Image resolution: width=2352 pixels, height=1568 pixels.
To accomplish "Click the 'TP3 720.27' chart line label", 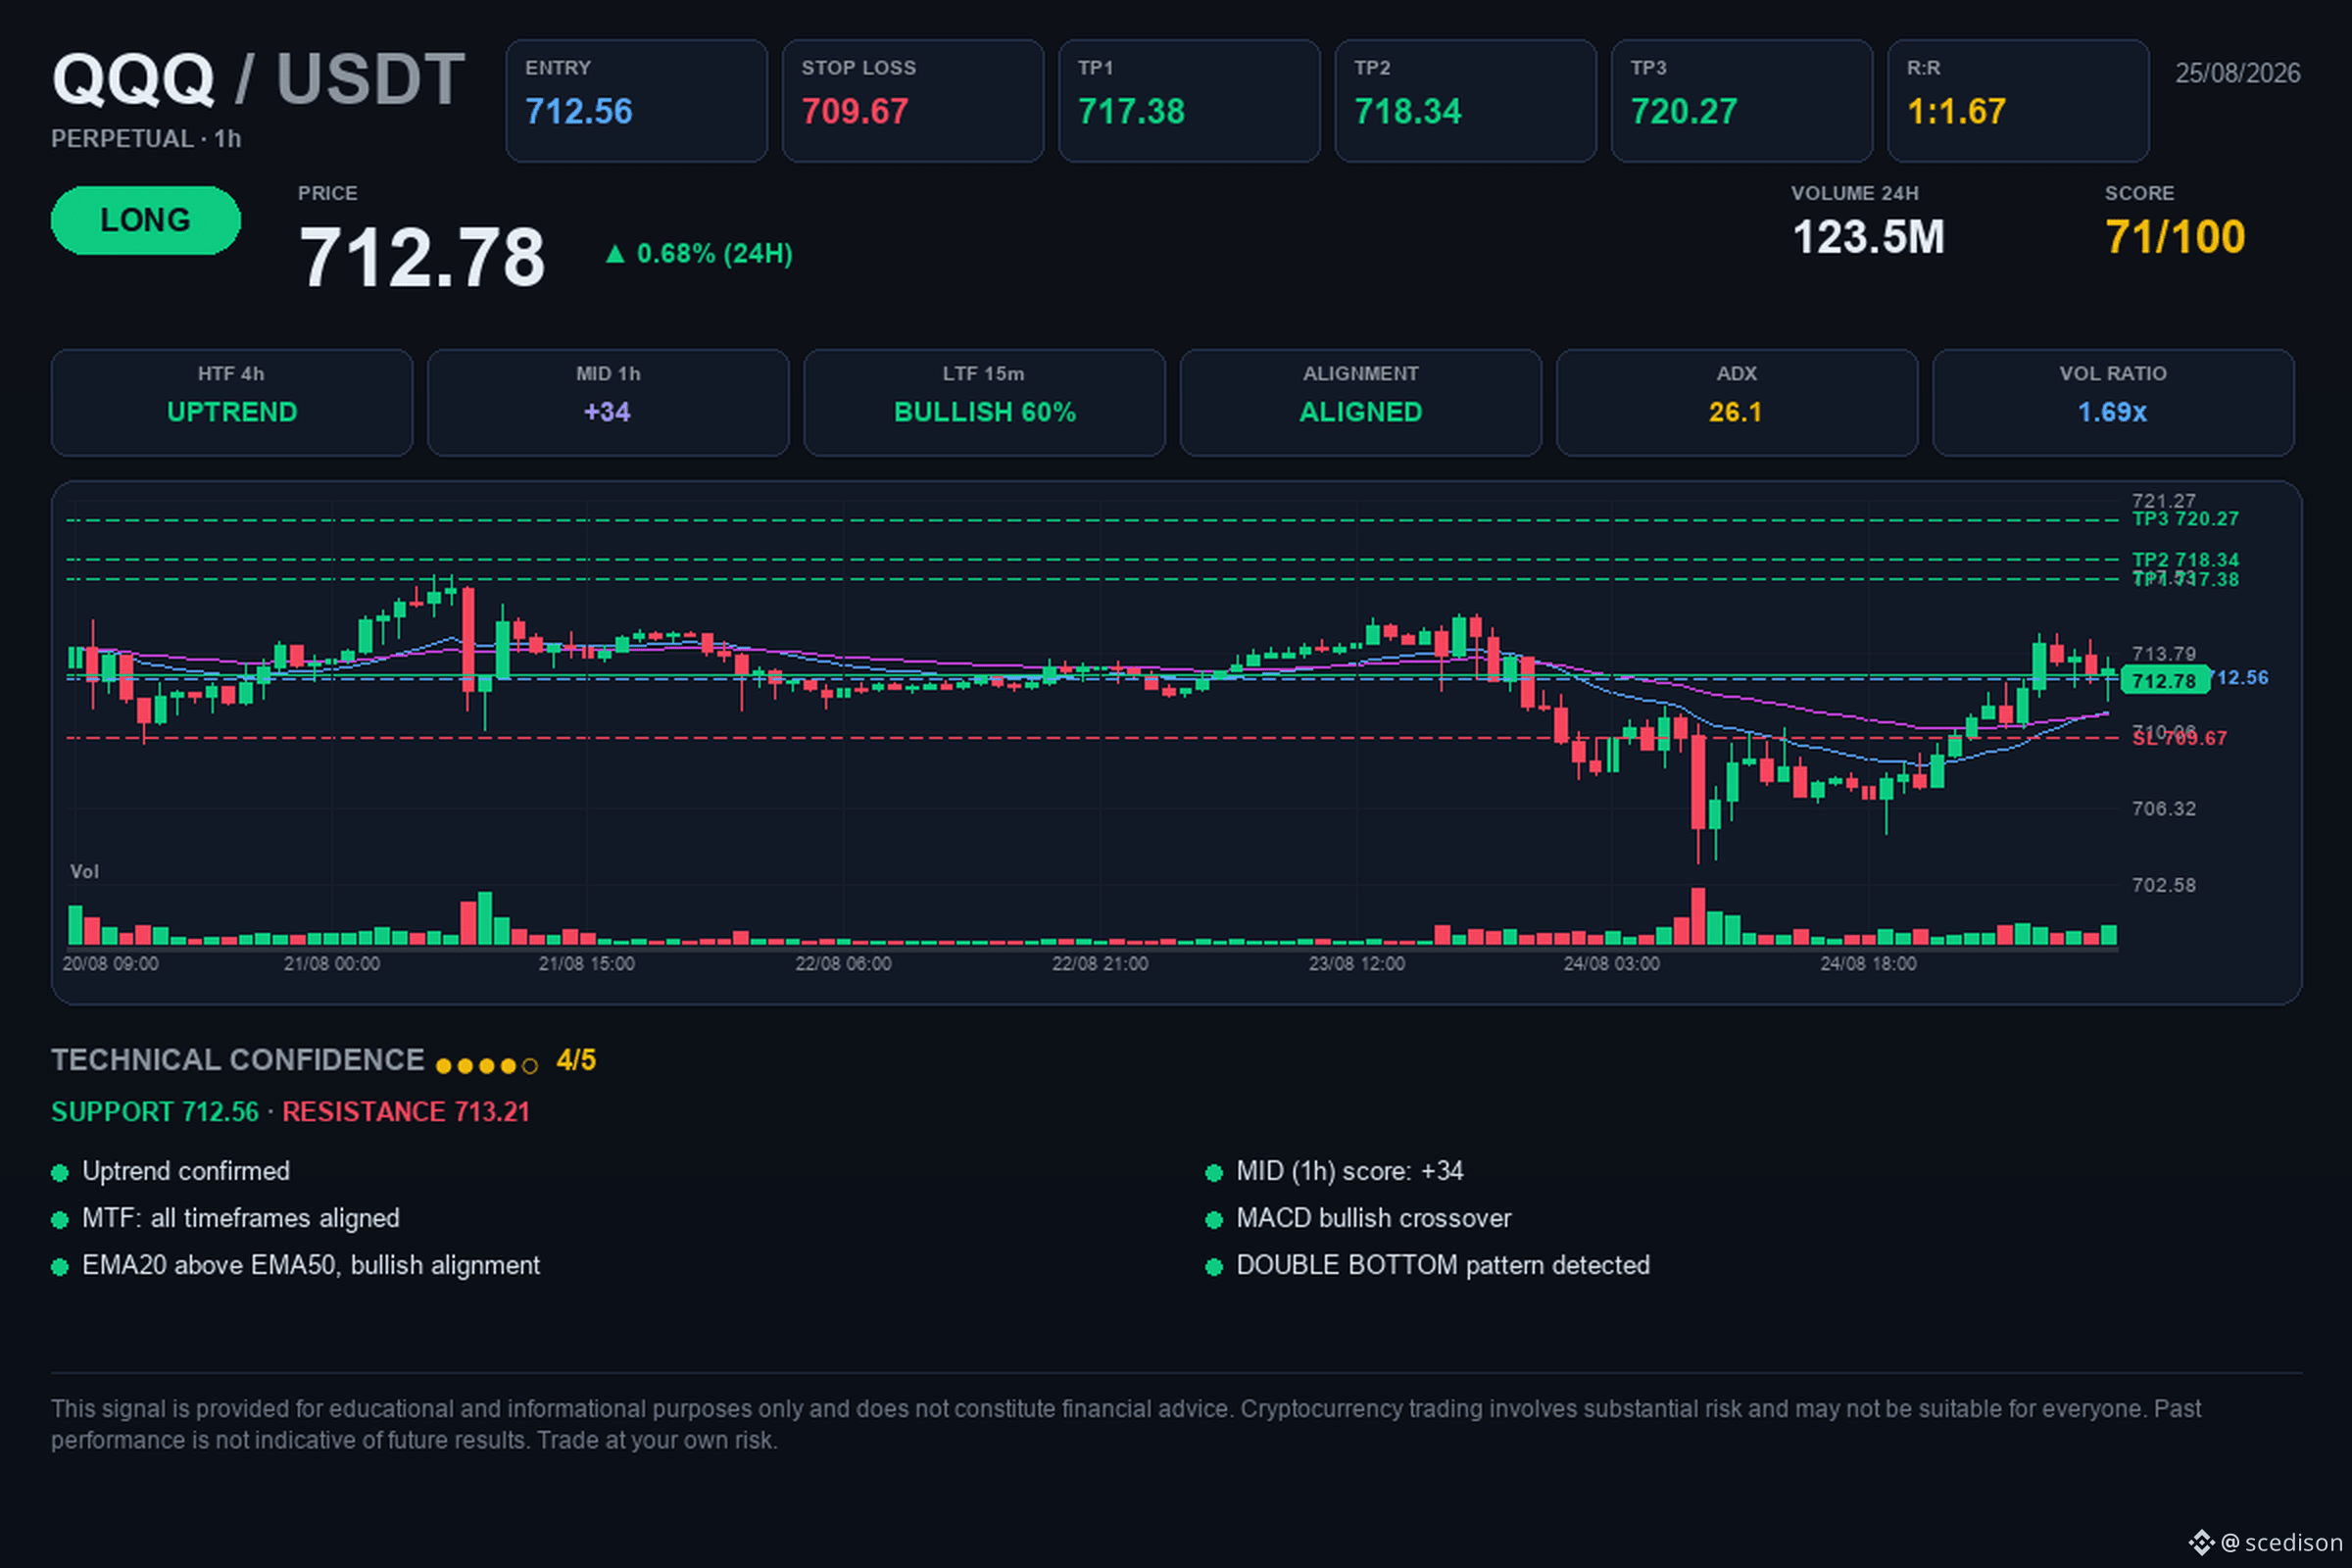I will pyautogui.click(x=2185, y=519).
